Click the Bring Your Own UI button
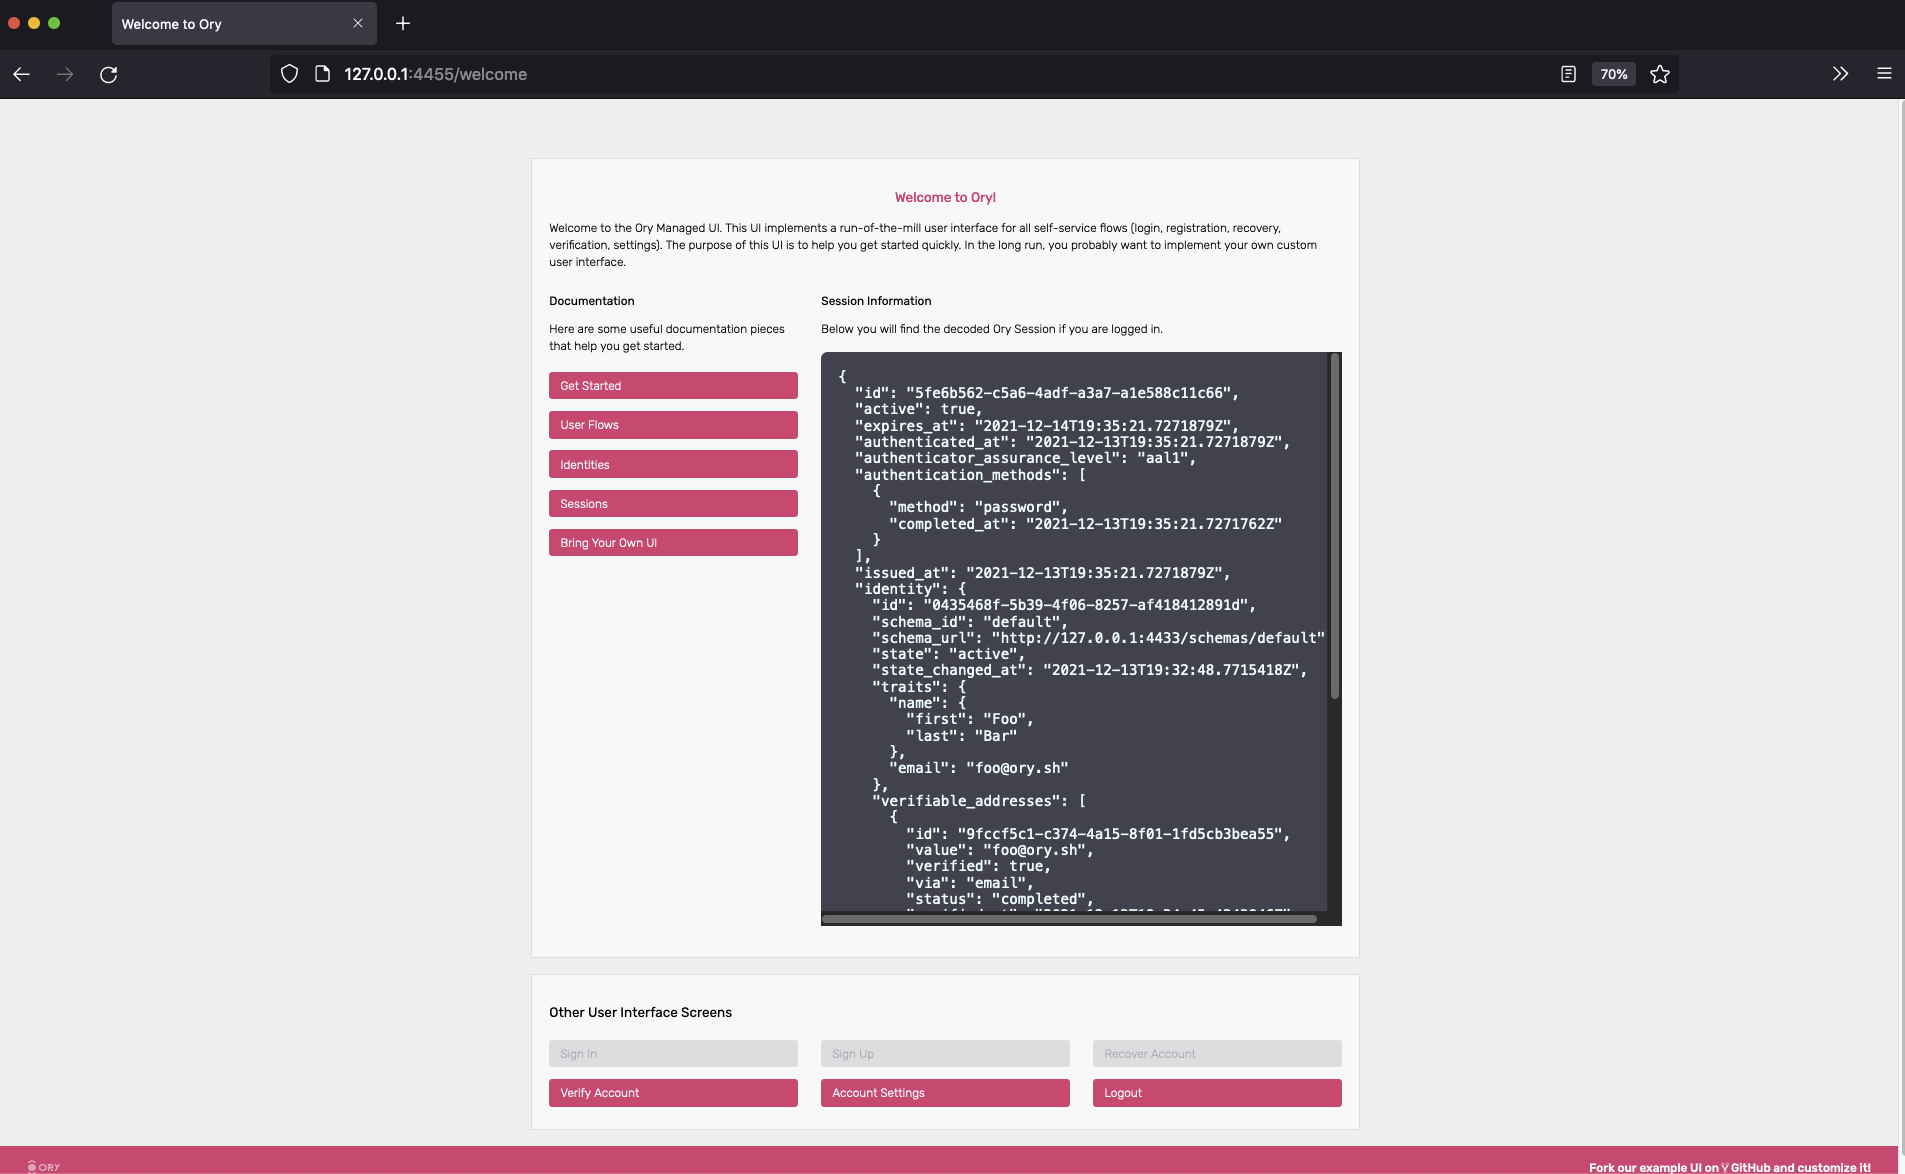The image size is (1905, 1174). 672,542
